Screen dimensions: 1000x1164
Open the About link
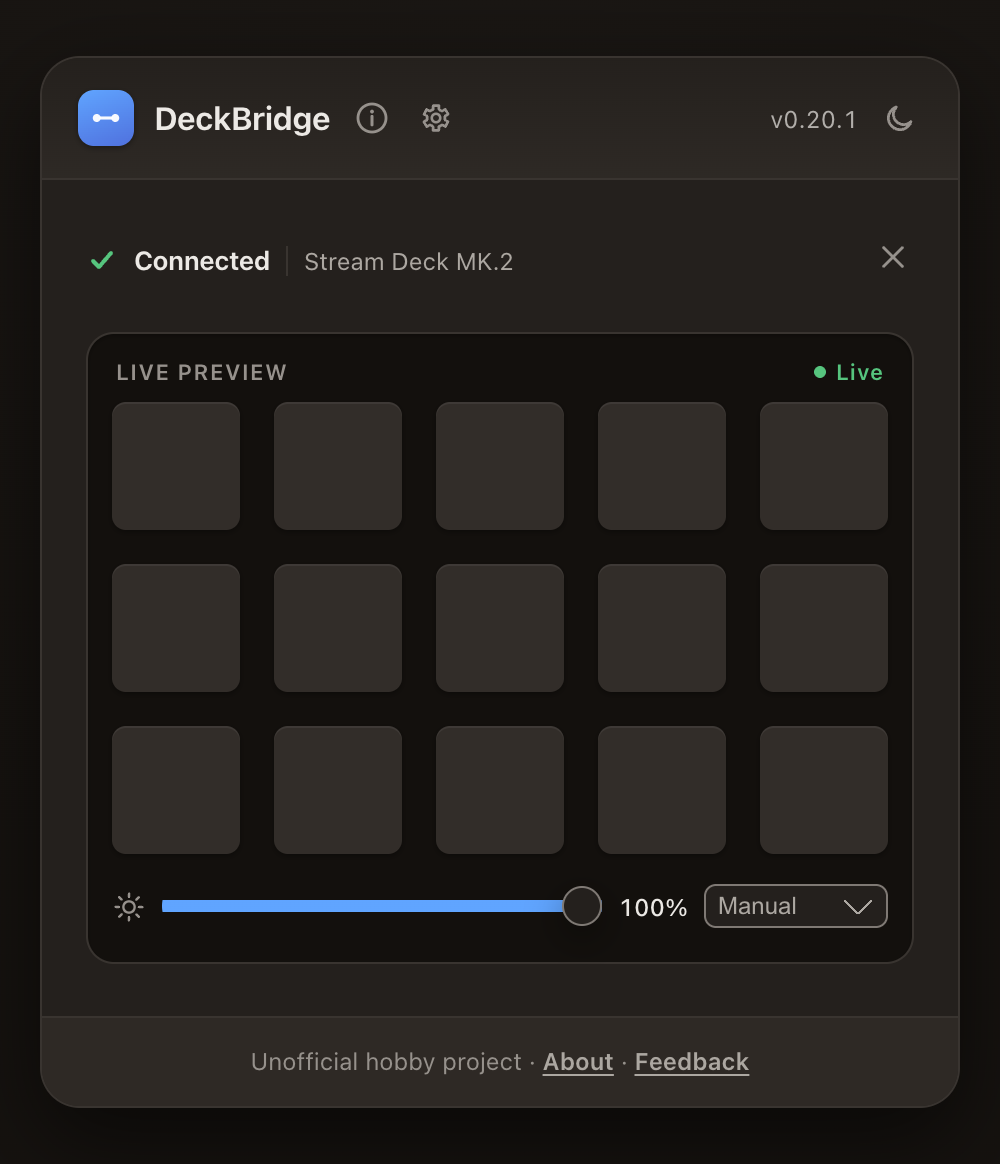pos(578,1062)
